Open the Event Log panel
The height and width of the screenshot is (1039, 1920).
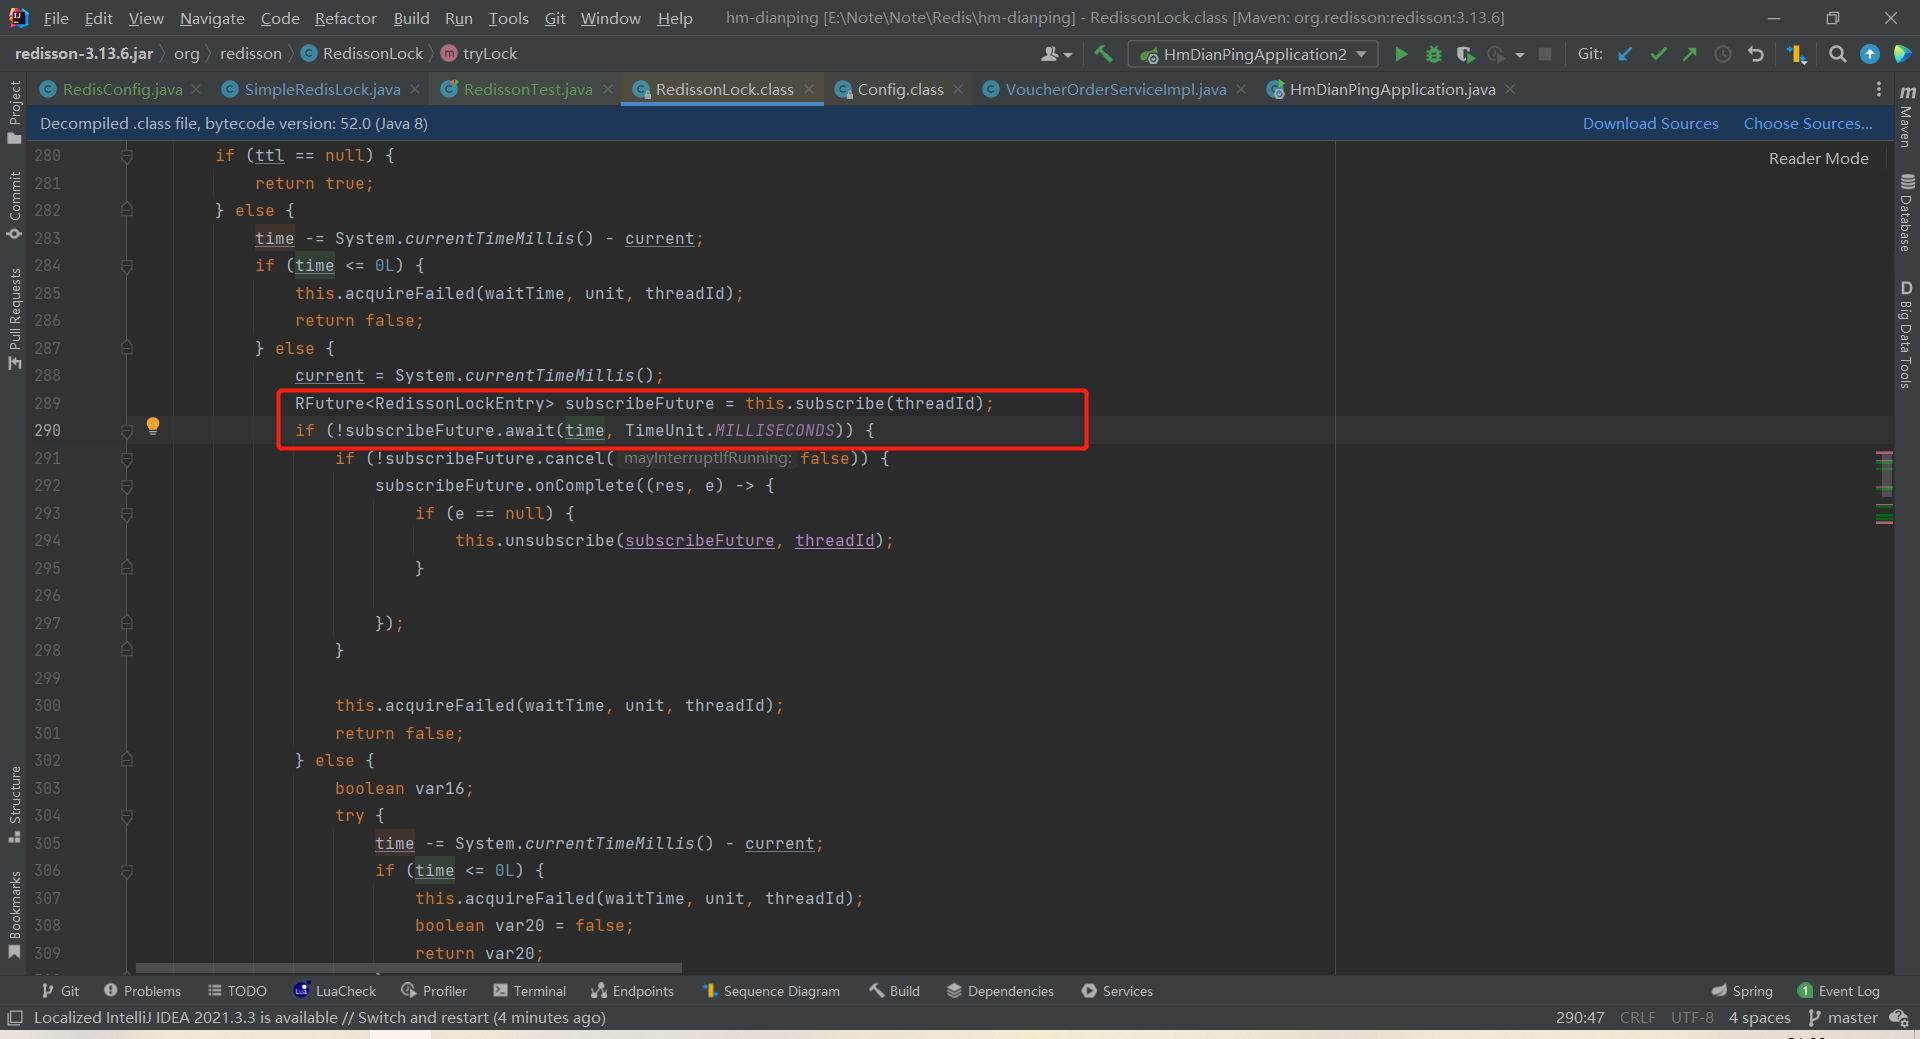(1839, 991)
